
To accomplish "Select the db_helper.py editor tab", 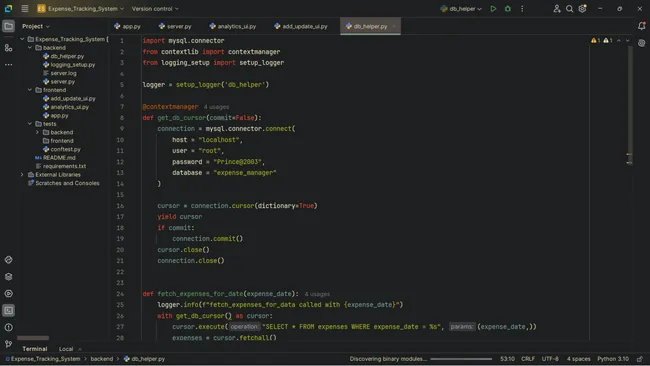I will [370, 26].
